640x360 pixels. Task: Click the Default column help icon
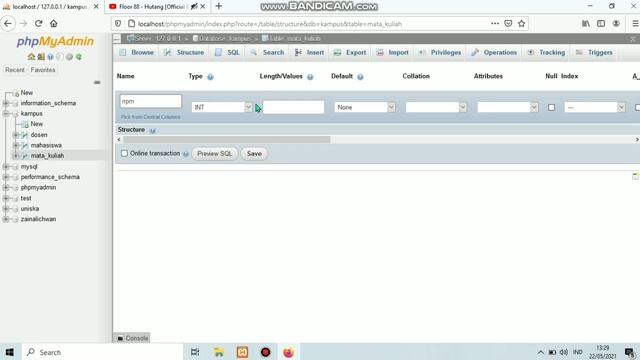pyautogui.click(x=360, y=77)
